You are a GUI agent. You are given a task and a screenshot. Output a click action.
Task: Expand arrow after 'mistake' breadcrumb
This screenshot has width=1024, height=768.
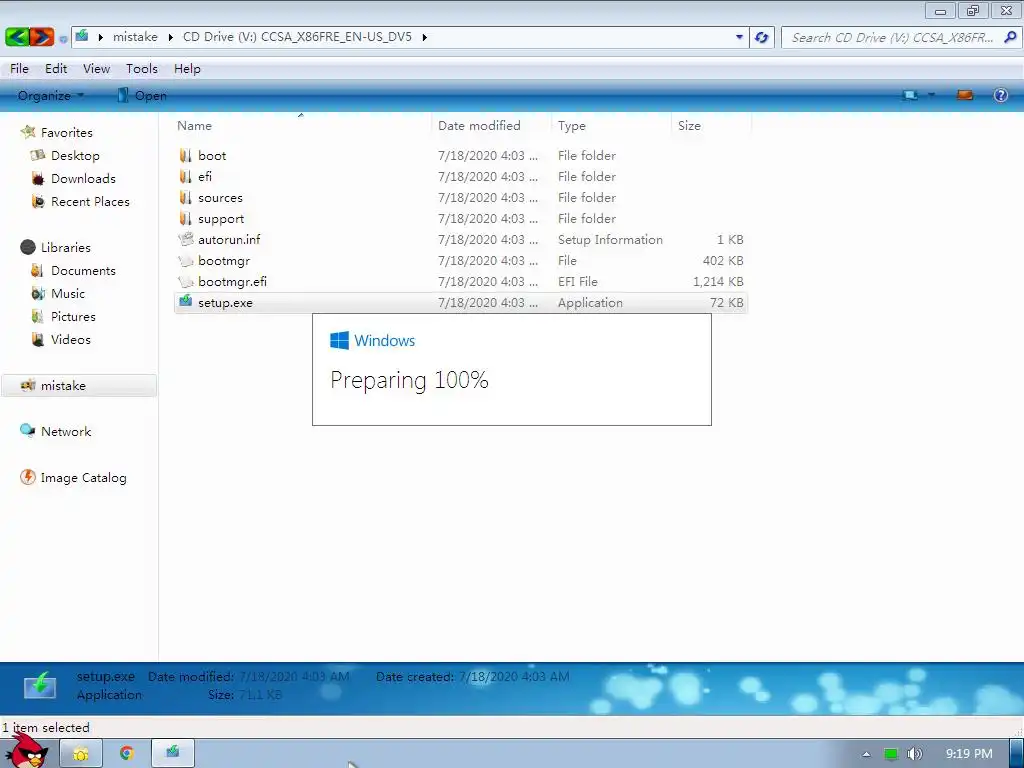[x=170, y=37]
